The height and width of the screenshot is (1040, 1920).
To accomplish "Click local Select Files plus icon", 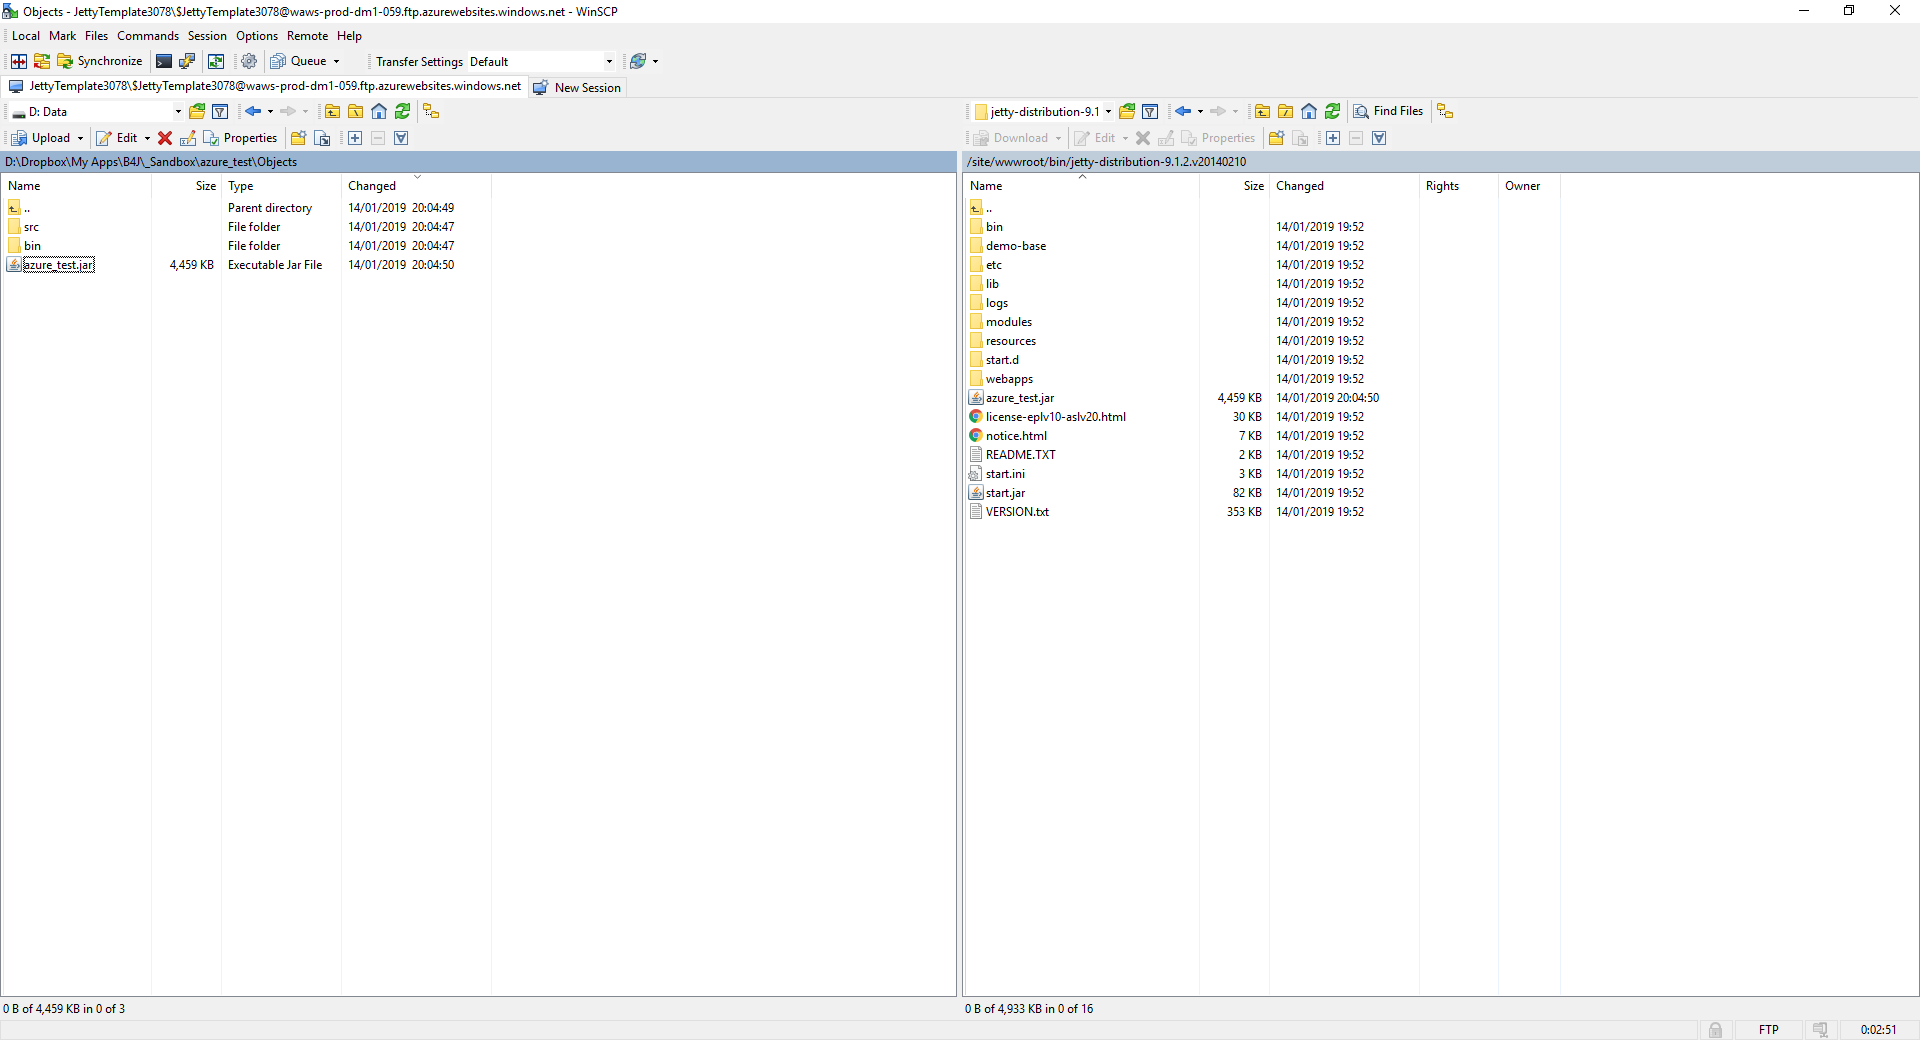I will tap(355, 138).
